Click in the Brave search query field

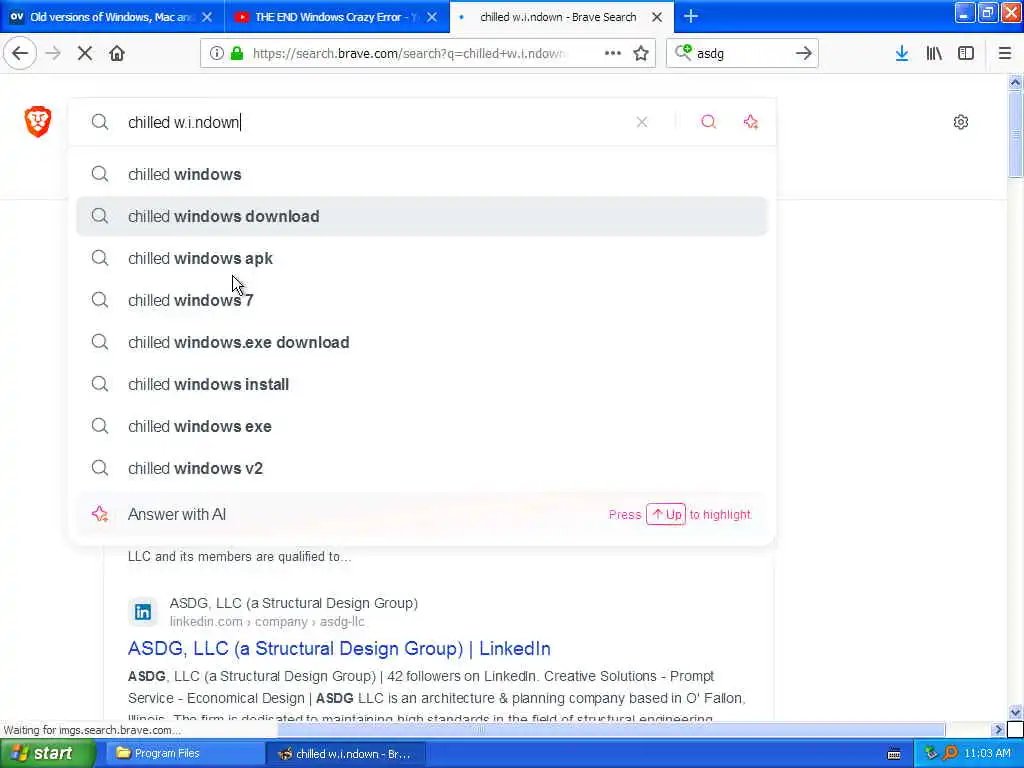click(376, 122)
